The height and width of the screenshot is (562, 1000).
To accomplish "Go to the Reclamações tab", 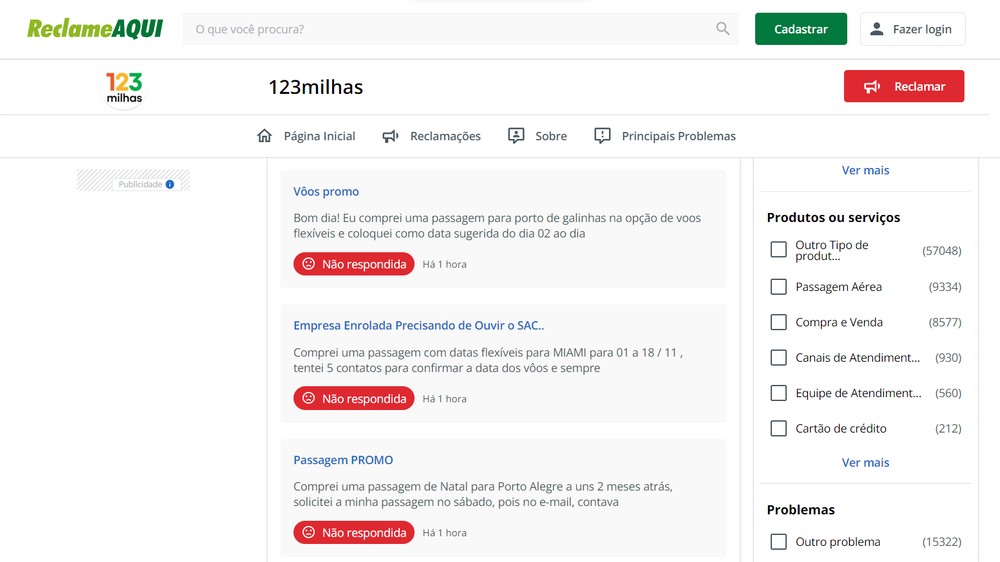I will coord(445,136).
